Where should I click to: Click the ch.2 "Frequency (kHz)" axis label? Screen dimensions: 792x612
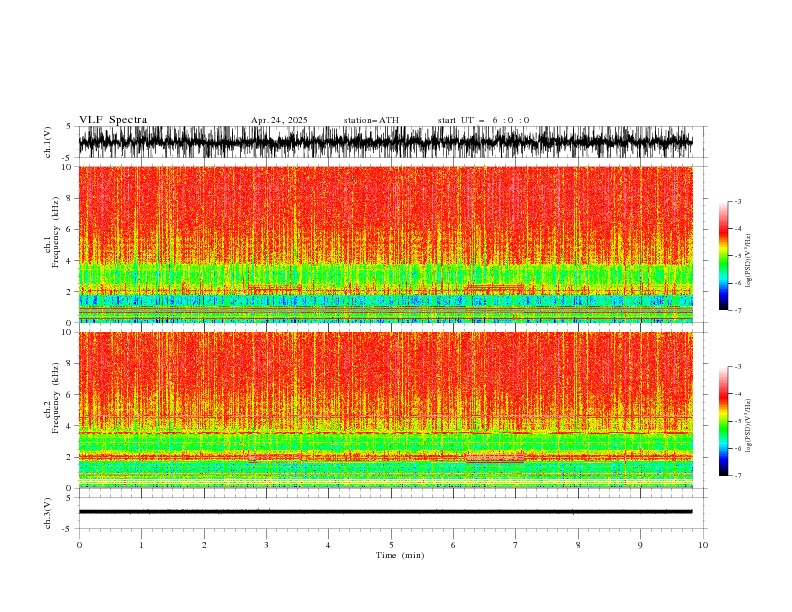tap(56, 398)
